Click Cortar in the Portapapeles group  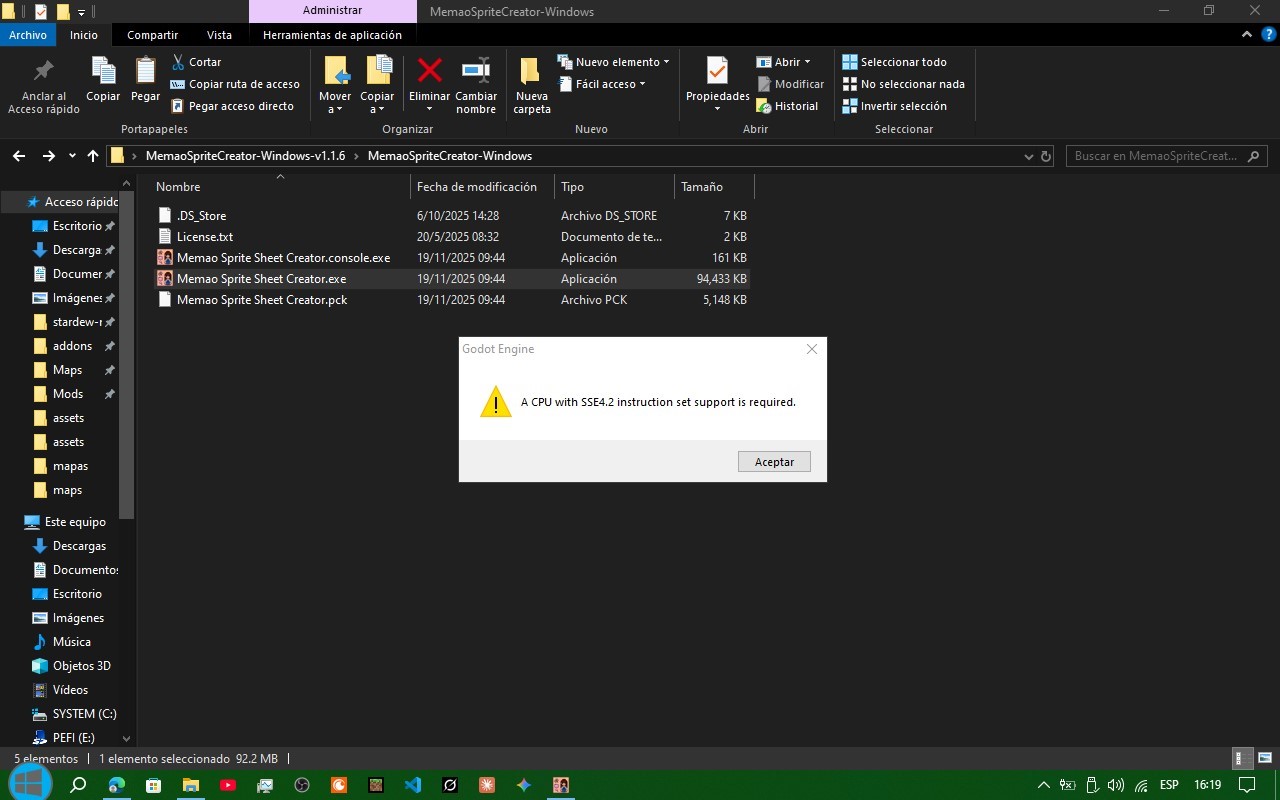point(196,62)
